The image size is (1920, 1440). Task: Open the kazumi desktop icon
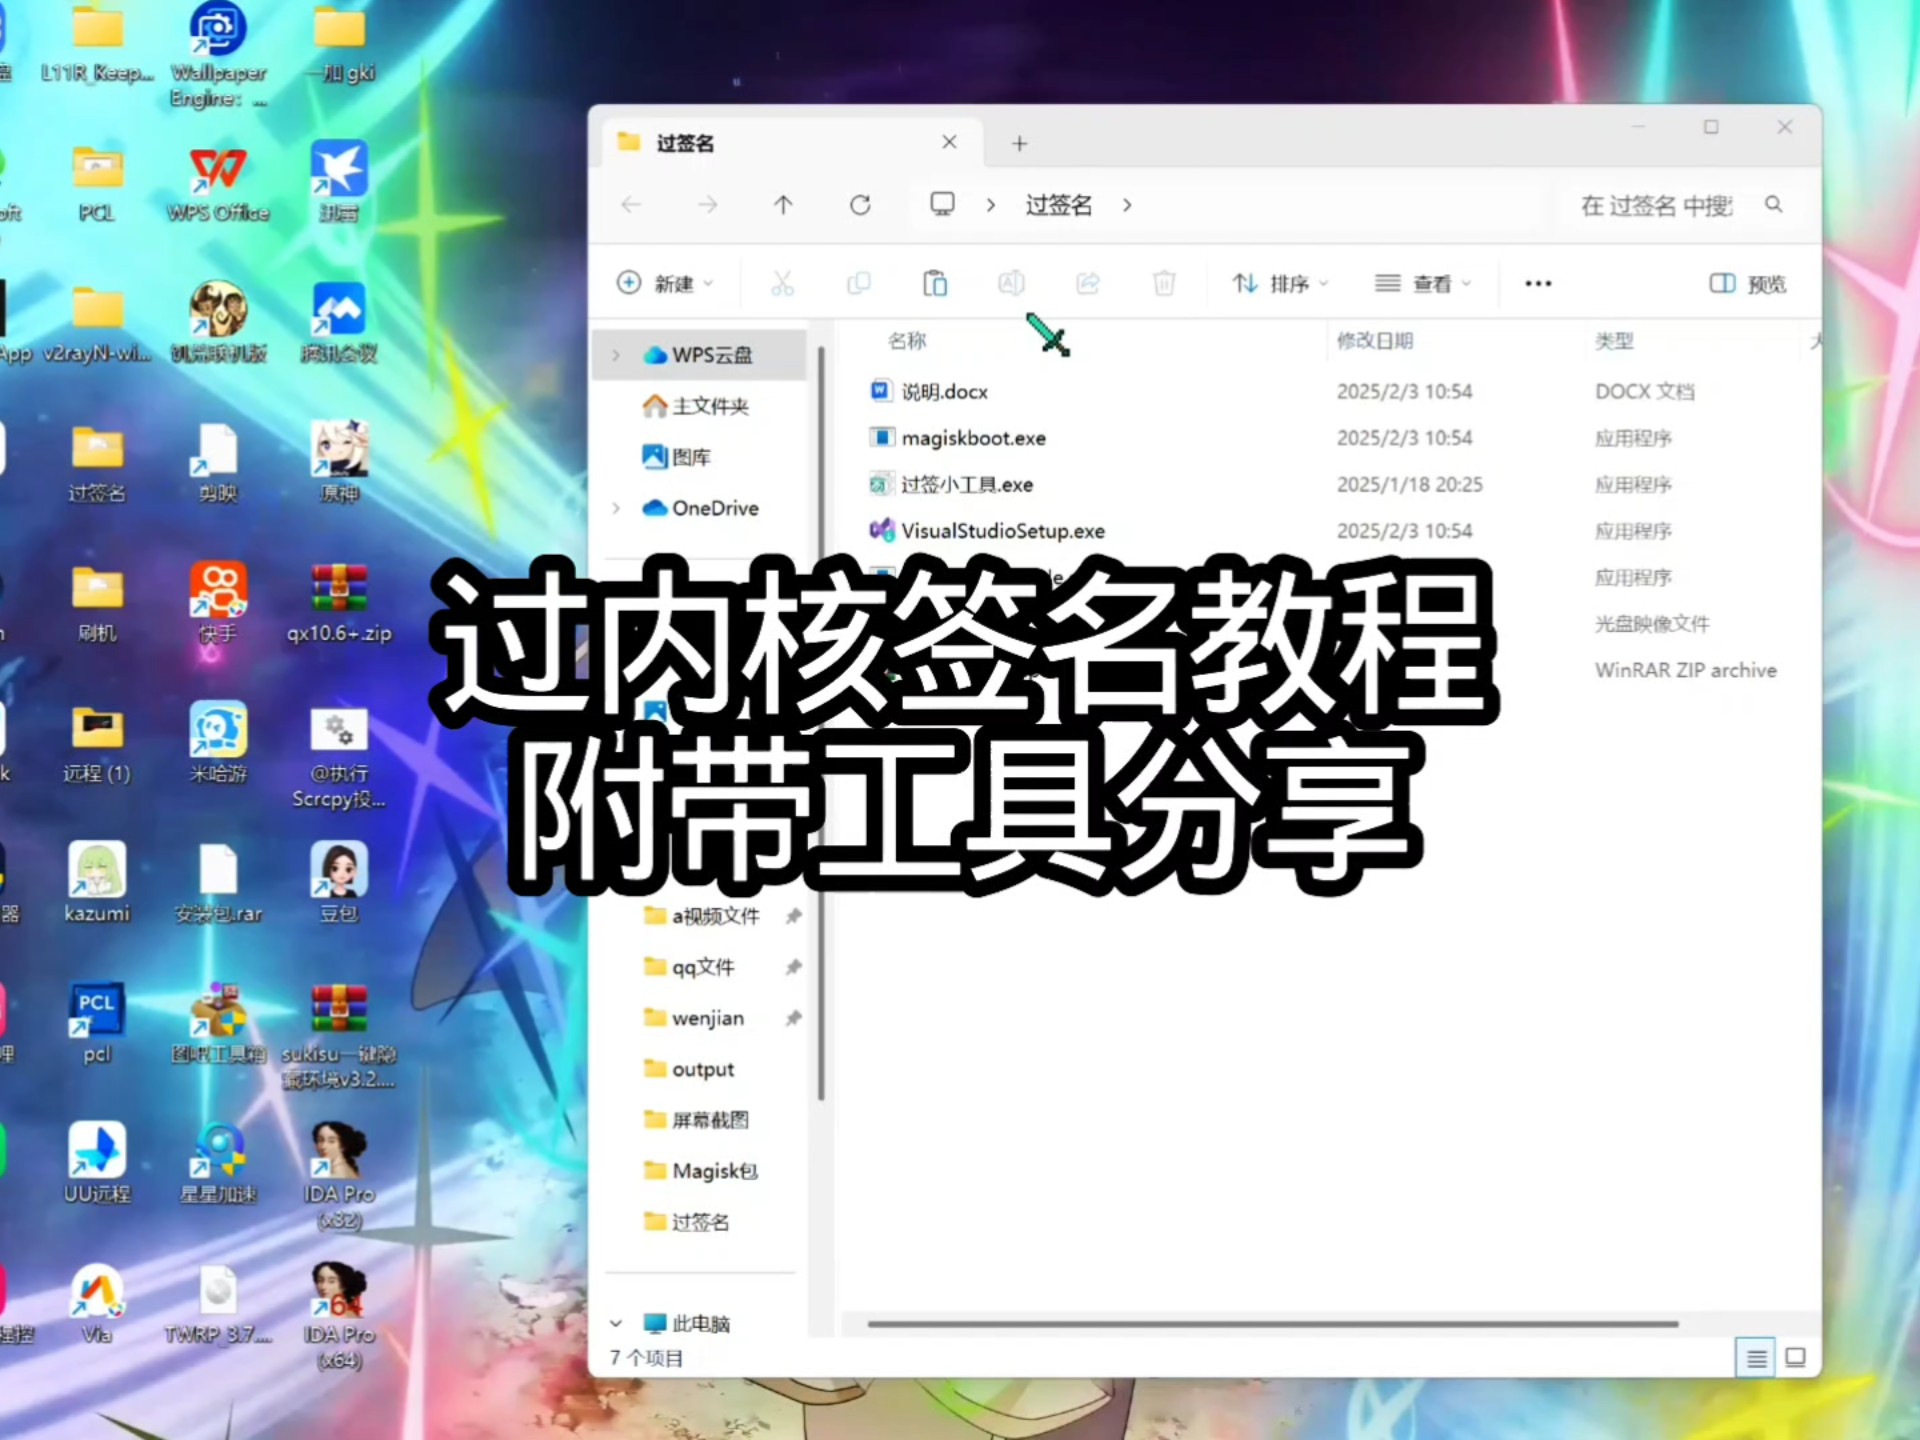[x=97, y=882]
